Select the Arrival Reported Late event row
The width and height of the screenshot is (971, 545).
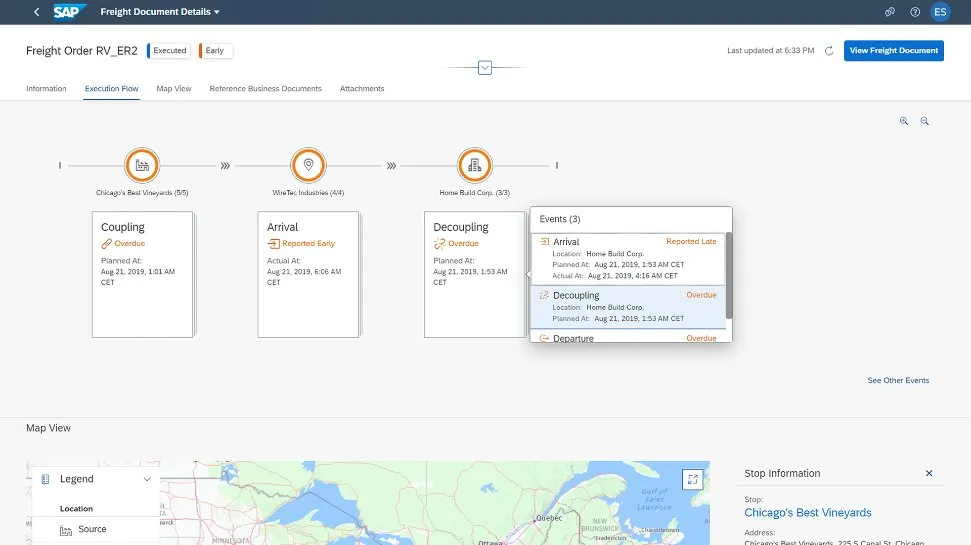[628, 259]
